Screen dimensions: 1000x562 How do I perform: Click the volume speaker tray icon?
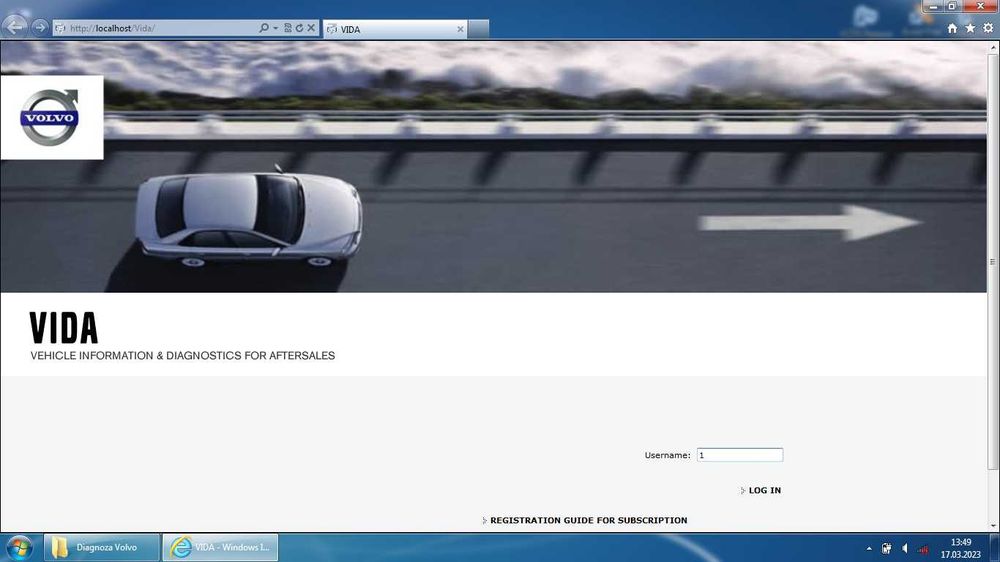coord(904,548)
